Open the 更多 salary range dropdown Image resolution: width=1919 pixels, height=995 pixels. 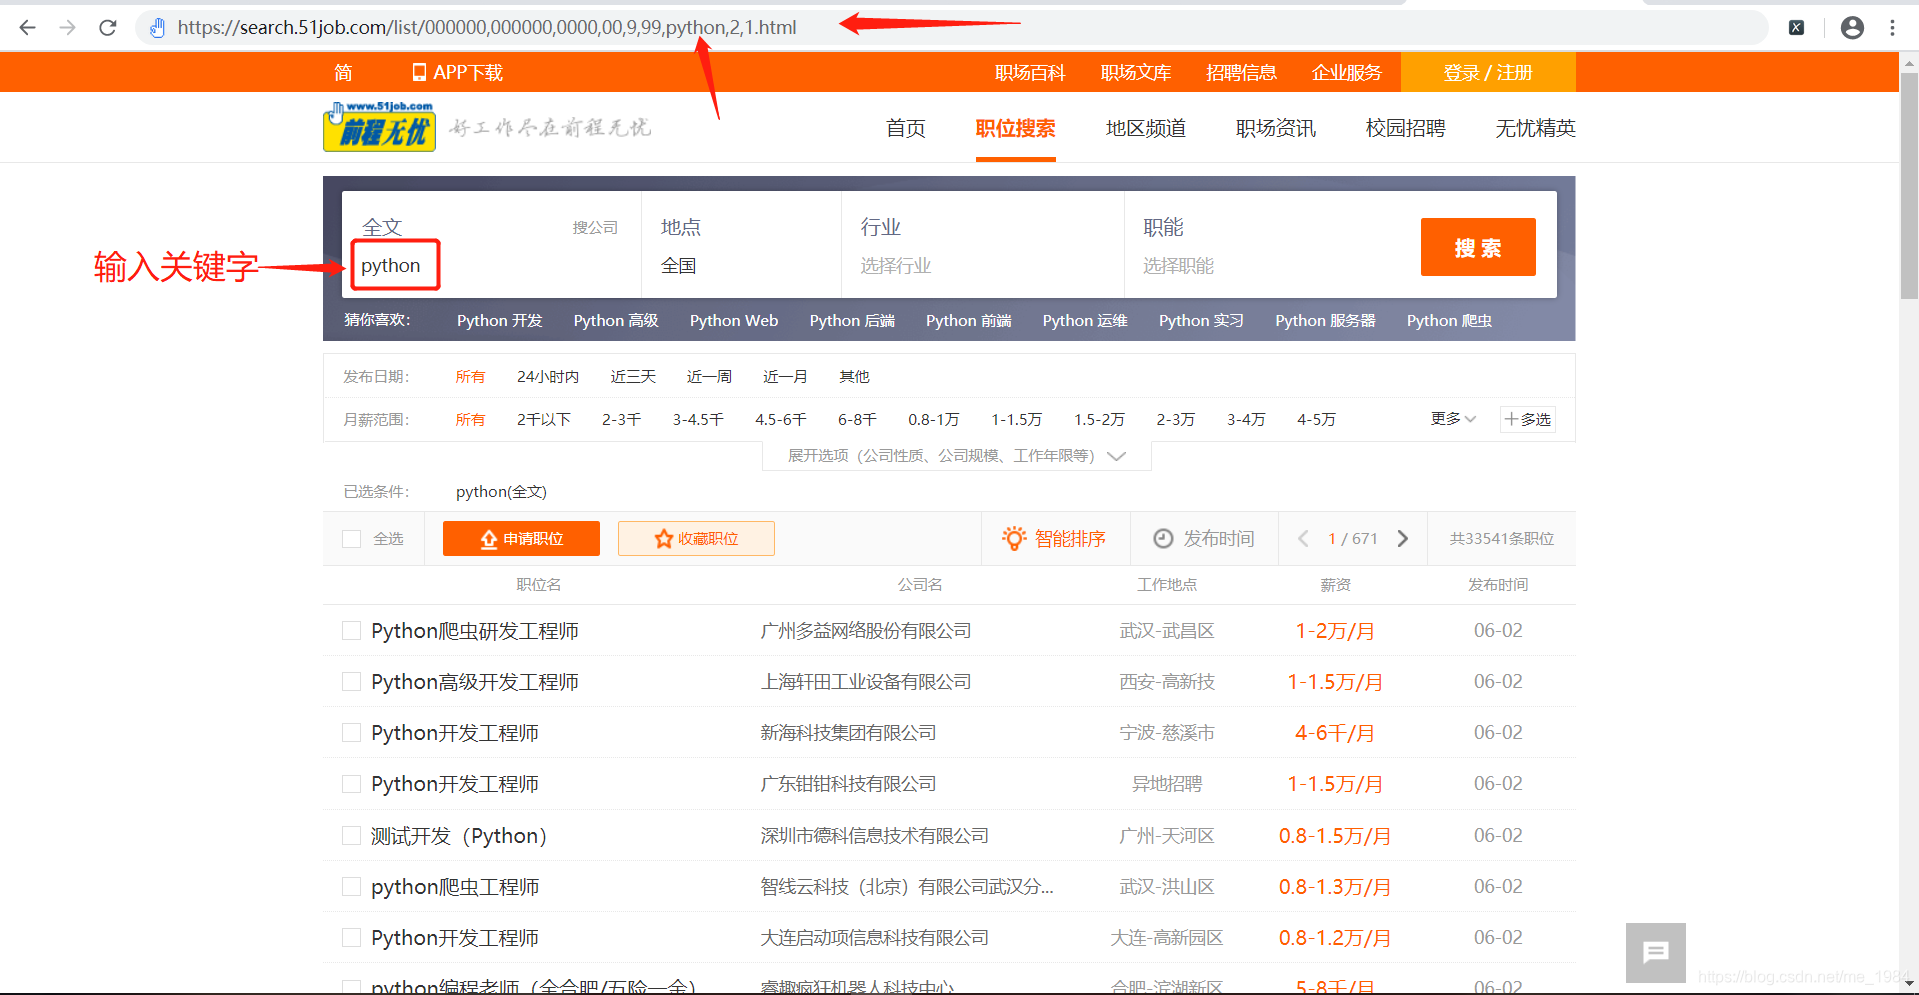[x=1453, y=419]
